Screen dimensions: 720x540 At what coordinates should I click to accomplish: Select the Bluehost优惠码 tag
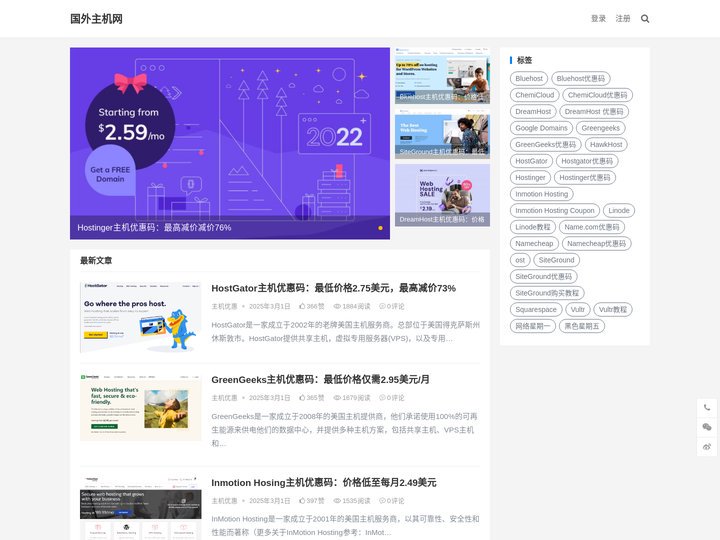click(580, 79)
